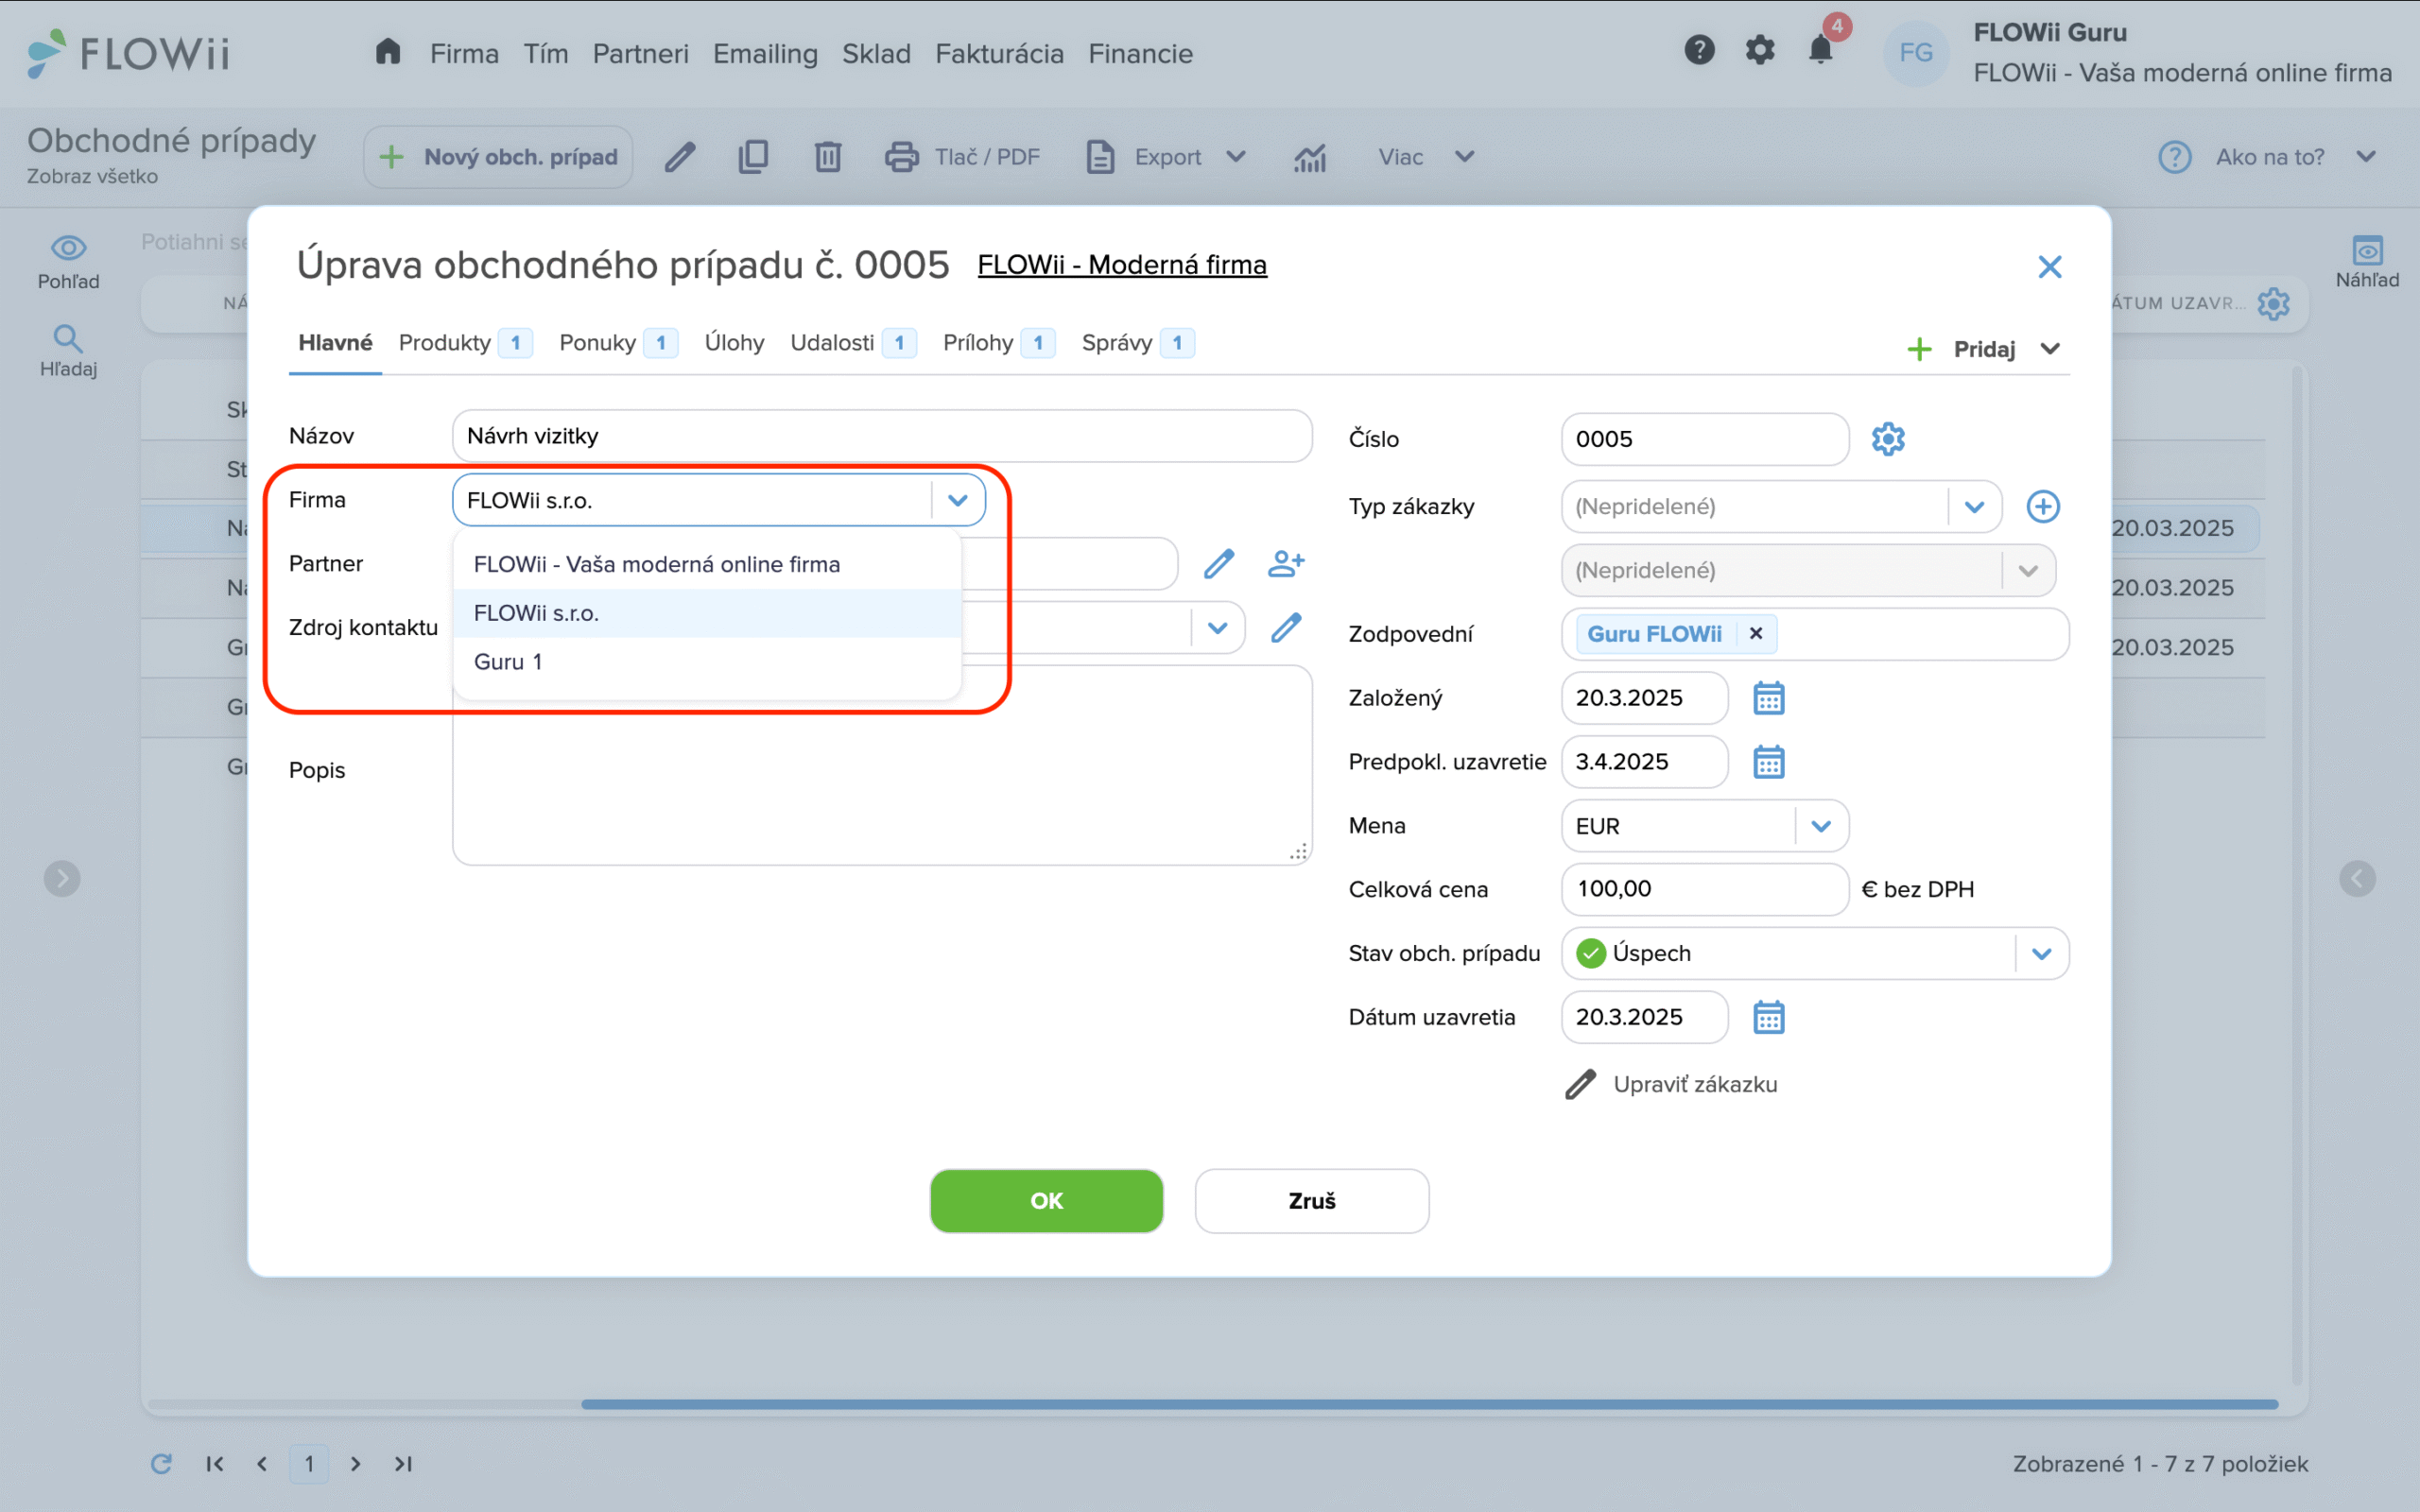Image resolution: width=2420 pixels, height=1512 pixels.
Task: Open Stav obch. prípadu dropdown
Action: click(2042, 953)
